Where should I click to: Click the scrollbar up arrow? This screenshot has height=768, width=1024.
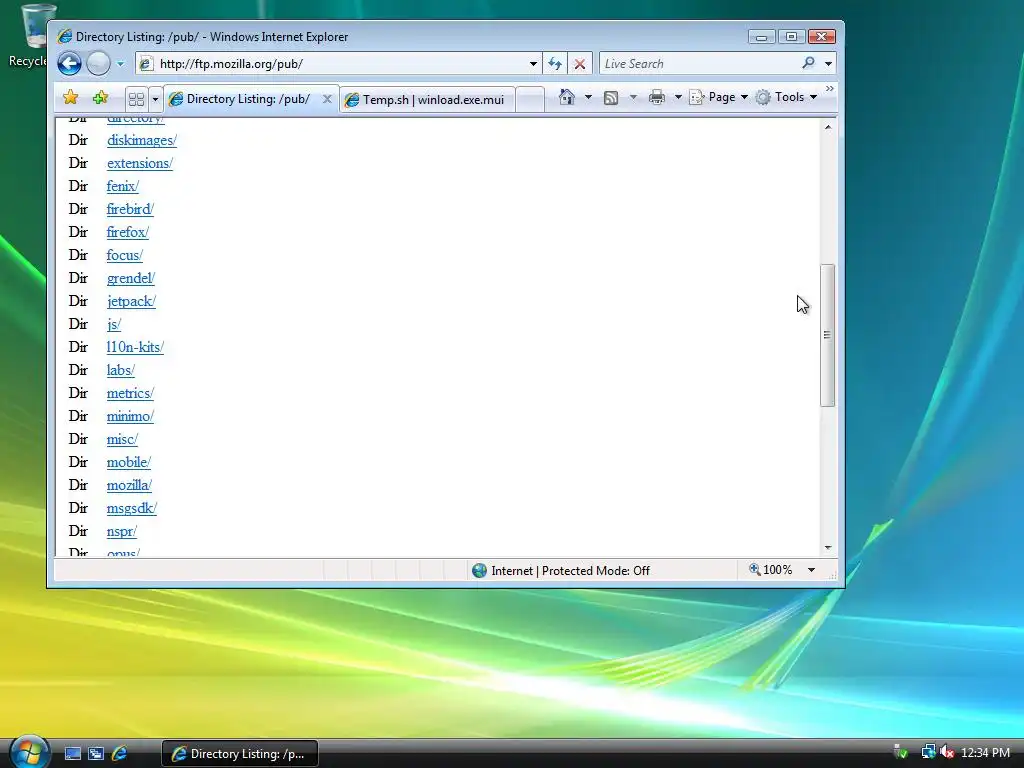click(x=828, y=127)
